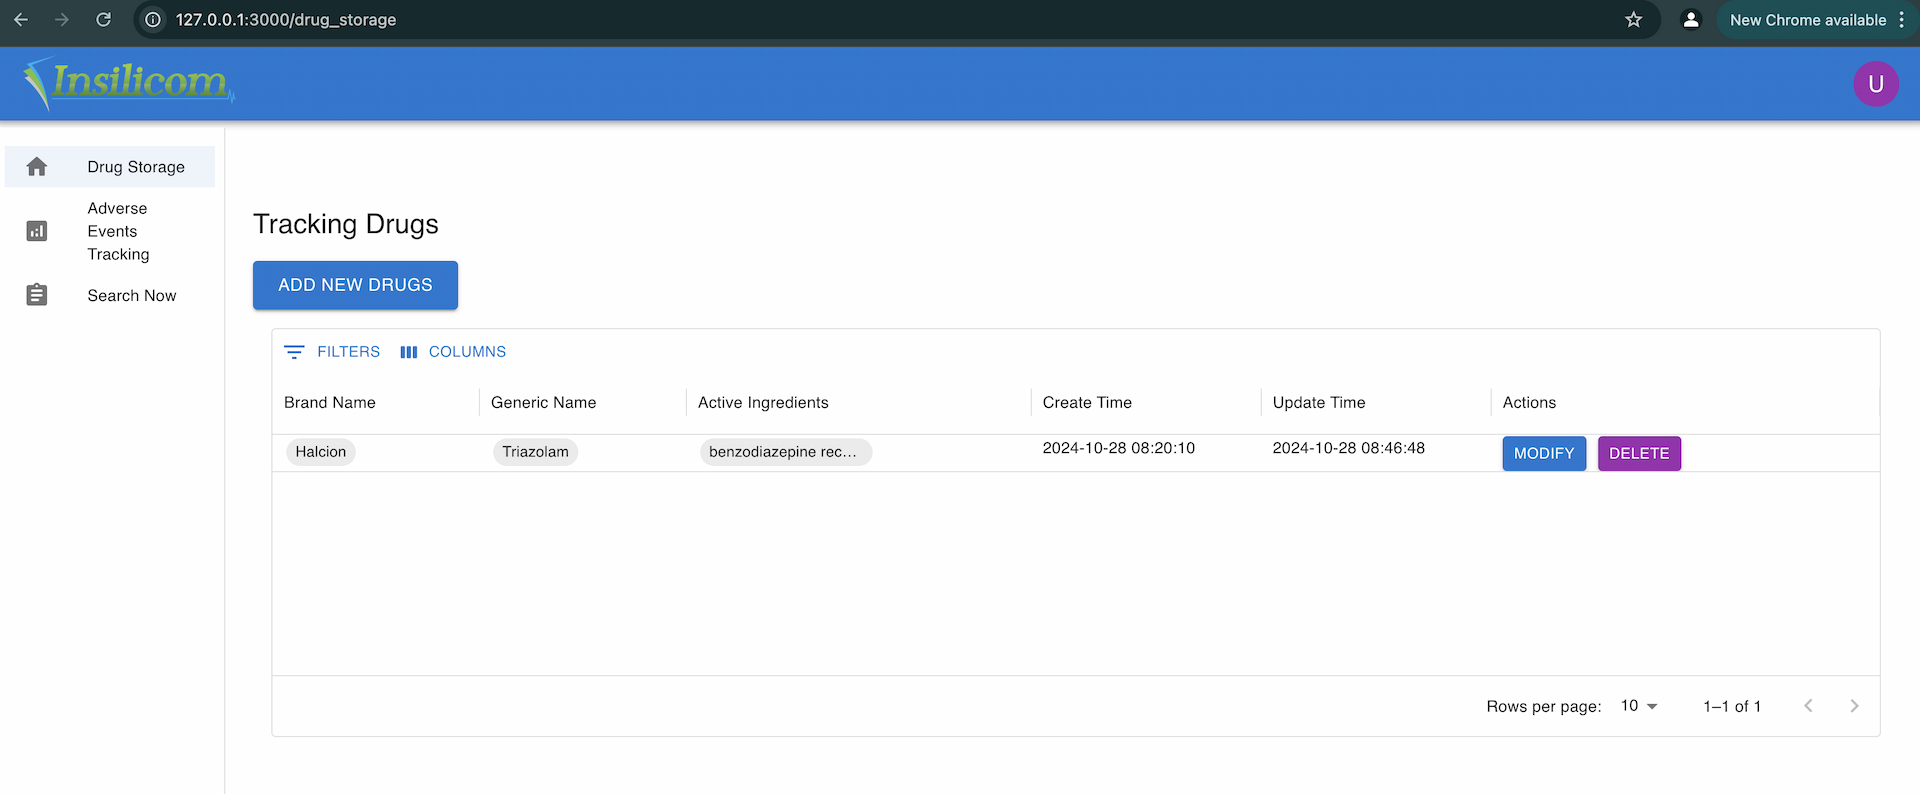1920x794 pixels.
Task: Go to next table page
Action: pos(1854,706)
